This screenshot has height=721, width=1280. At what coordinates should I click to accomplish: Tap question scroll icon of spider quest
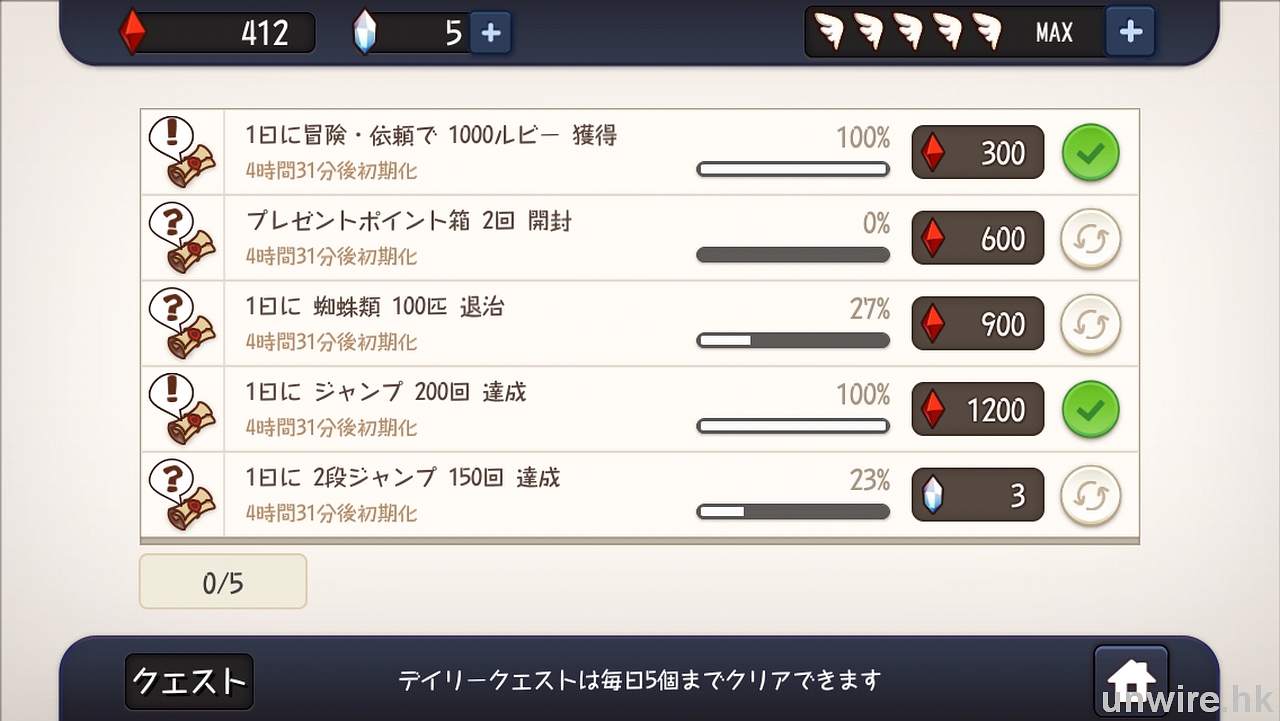(181, 324)
